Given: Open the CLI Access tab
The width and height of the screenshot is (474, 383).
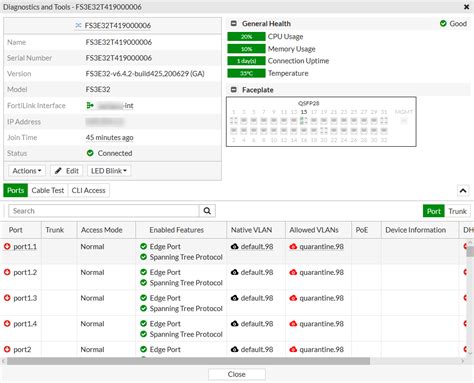Looking at the screenshot, I should 88,190.
